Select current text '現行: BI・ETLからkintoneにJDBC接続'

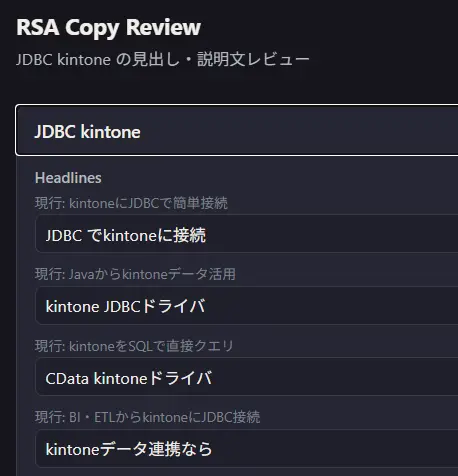click(147, 417)
